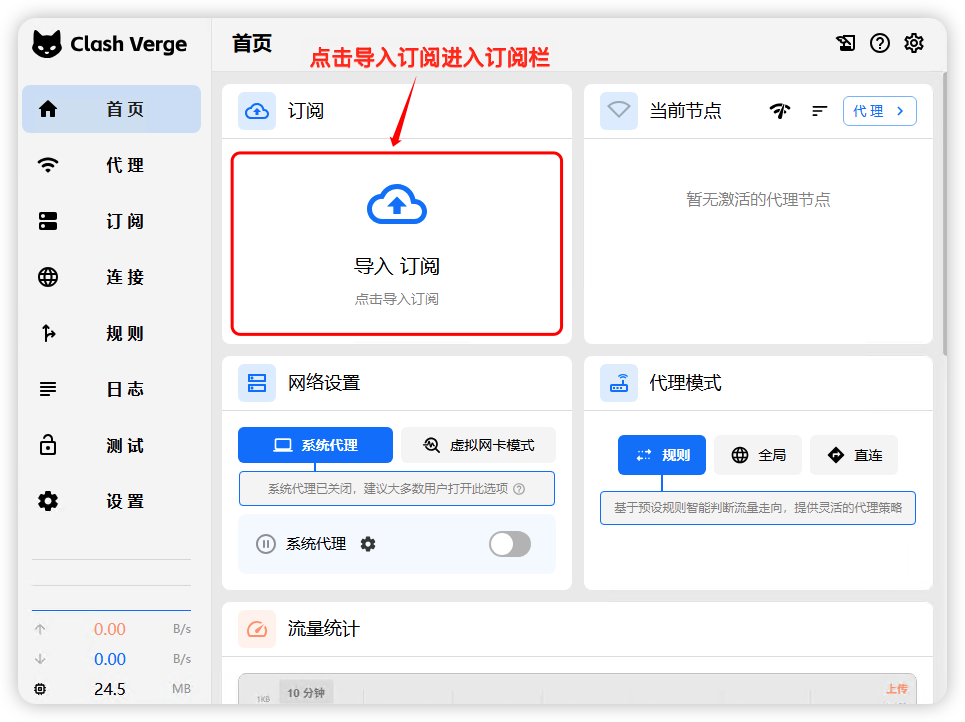Switch to 虚拟网卡模式 option

coord(478,445)
